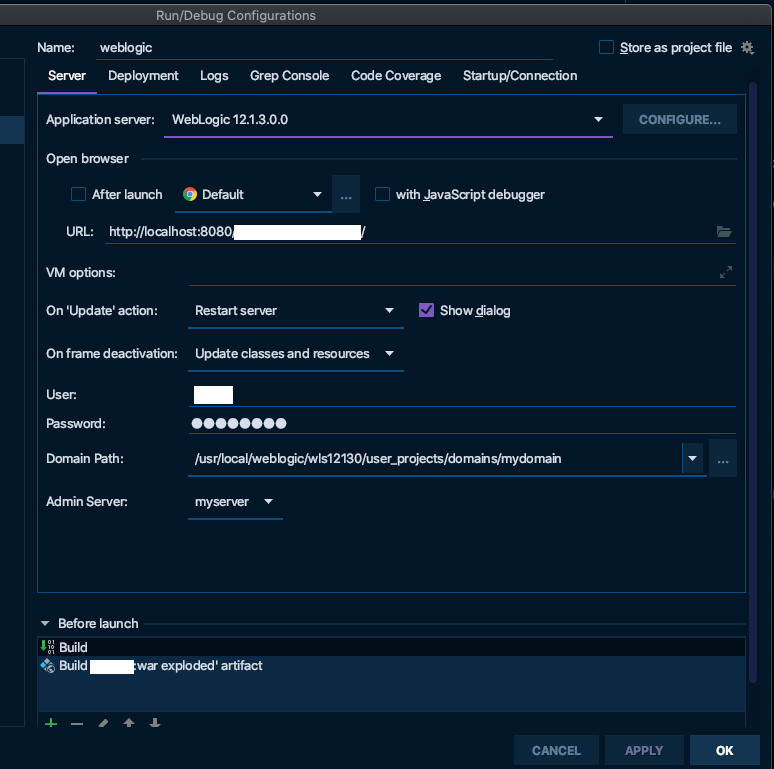The width and height of the screenshot is (774, 769).
Task: Click the Build task icon in Before launch list
Action: [x=47, y=647]
